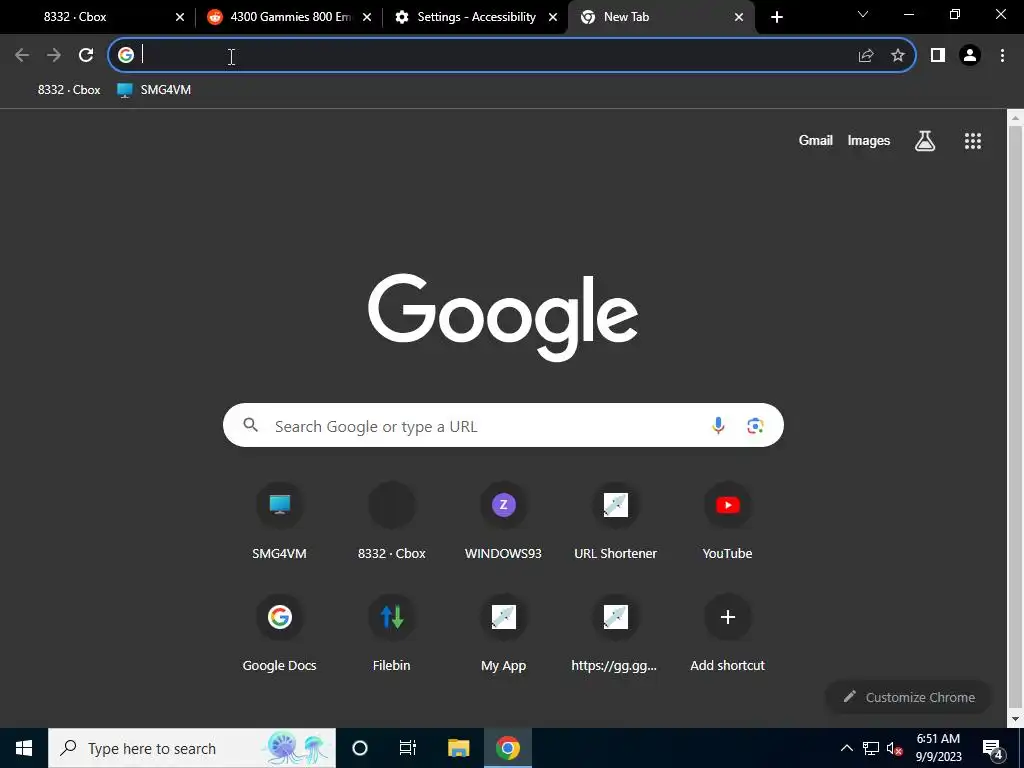Open the WINDOWS93 shortcut tile

[504, 522]
